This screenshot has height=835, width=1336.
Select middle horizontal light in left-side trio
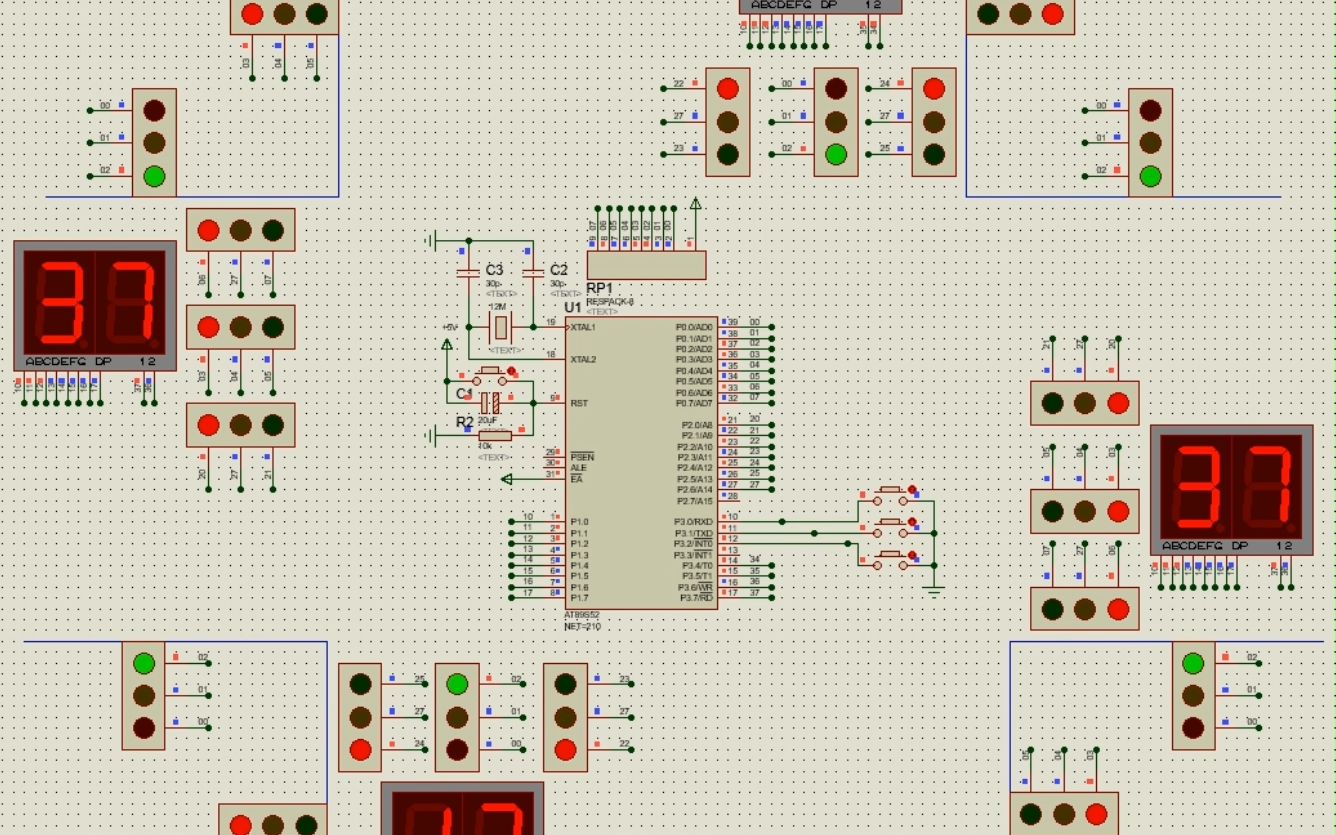coord(241,327)
